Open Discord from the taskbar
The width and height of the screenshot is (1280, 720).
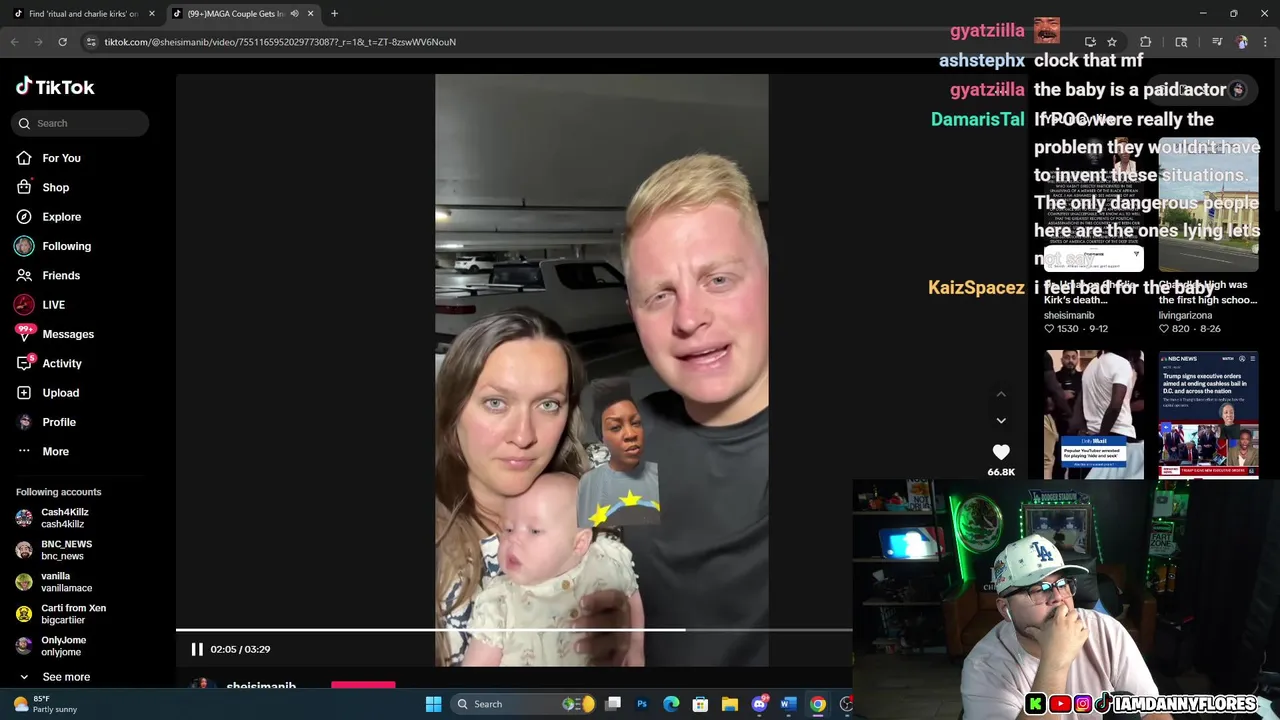[759, 704]
